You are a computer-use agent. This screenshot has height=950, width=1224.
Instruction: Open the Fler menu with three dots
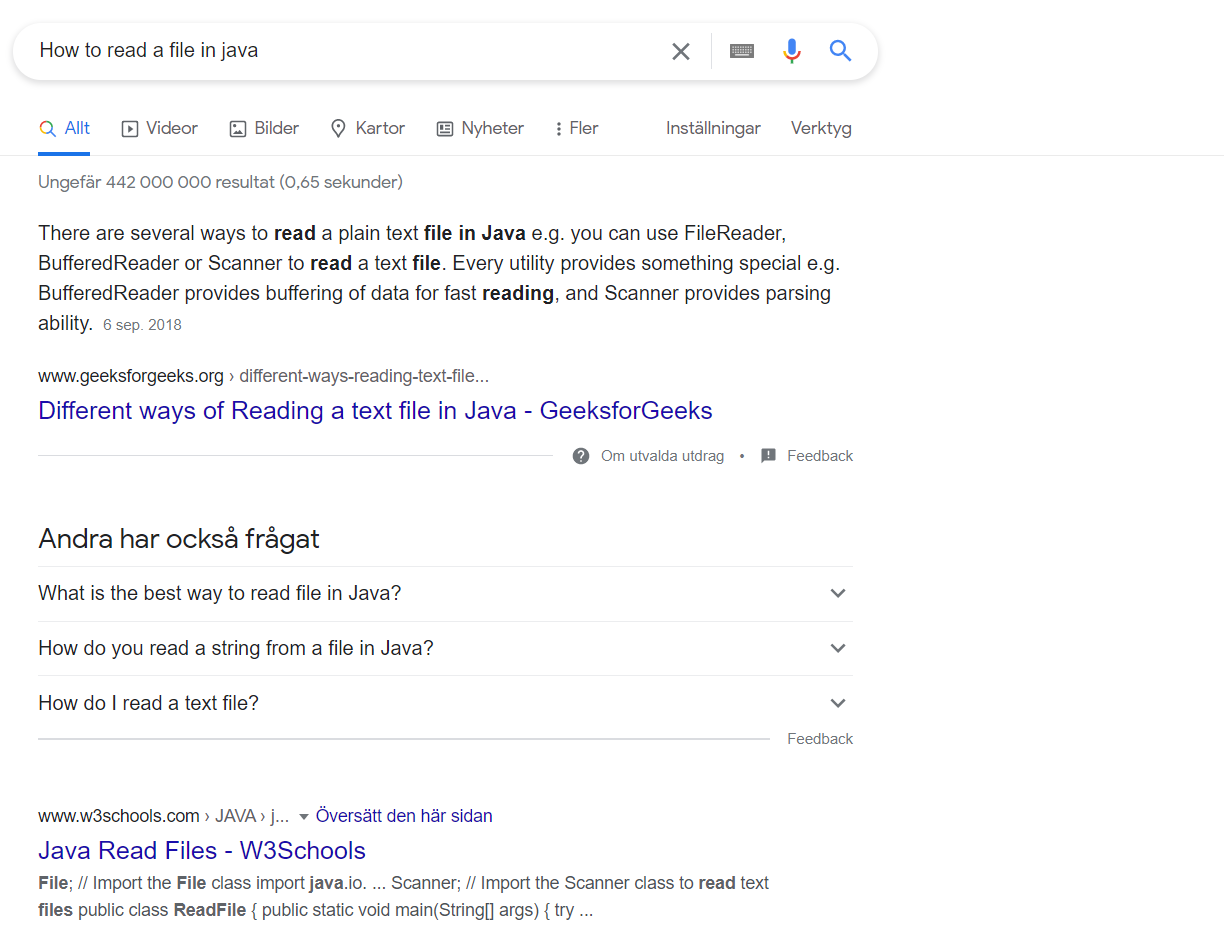point(577,128)
